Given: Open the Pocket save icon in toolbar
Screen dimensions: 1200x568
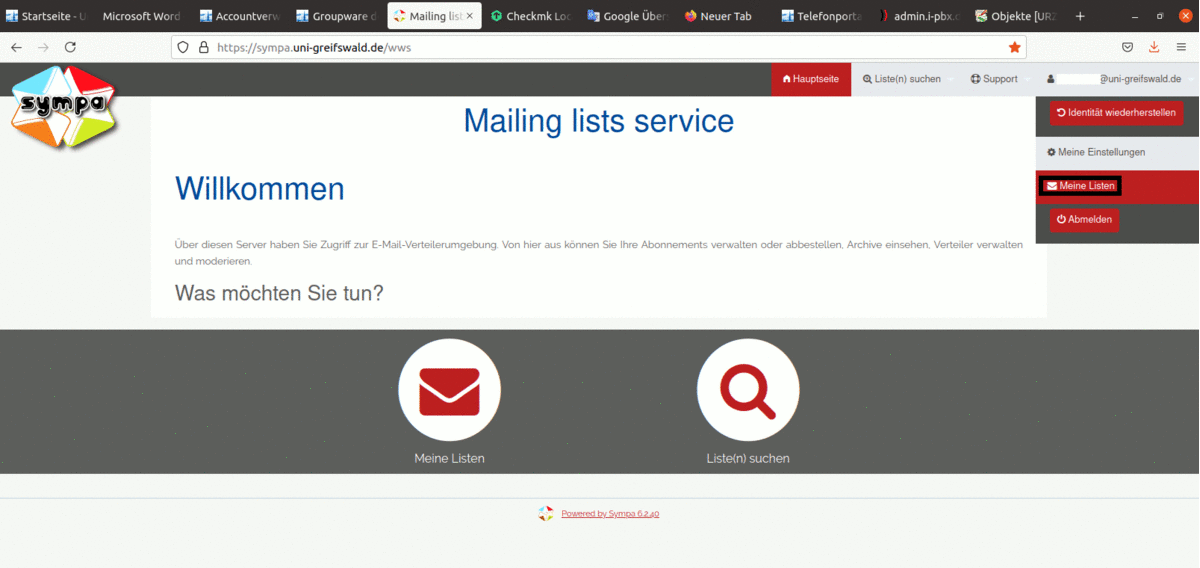Looking at the screenshot, I should 1127,47.
